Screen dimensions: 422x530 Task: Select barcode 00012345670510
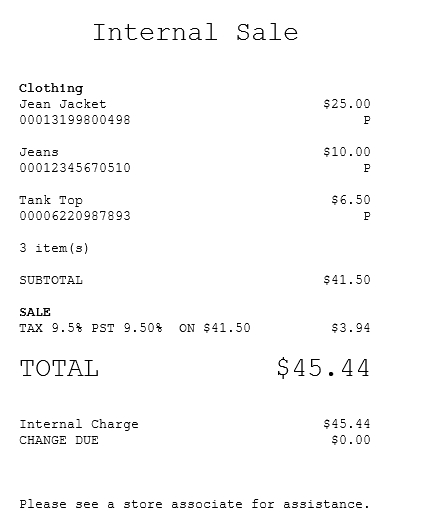(x=75, y=168)
